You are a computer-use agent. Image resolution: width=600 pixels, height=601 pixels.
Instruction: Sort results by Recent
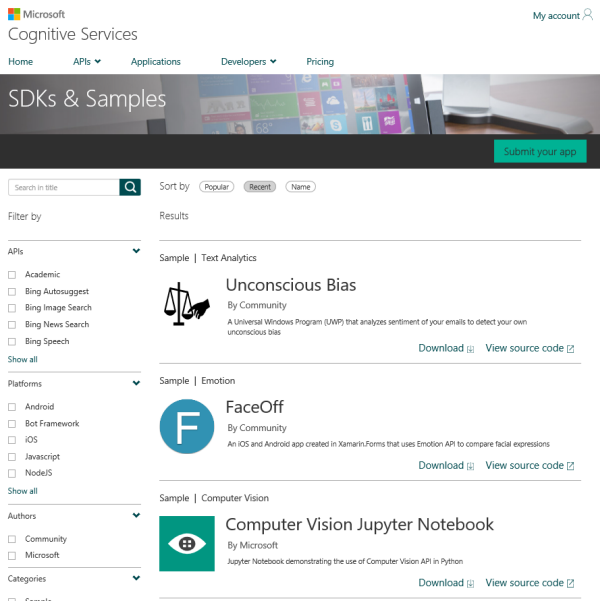(x=260, y=187)
